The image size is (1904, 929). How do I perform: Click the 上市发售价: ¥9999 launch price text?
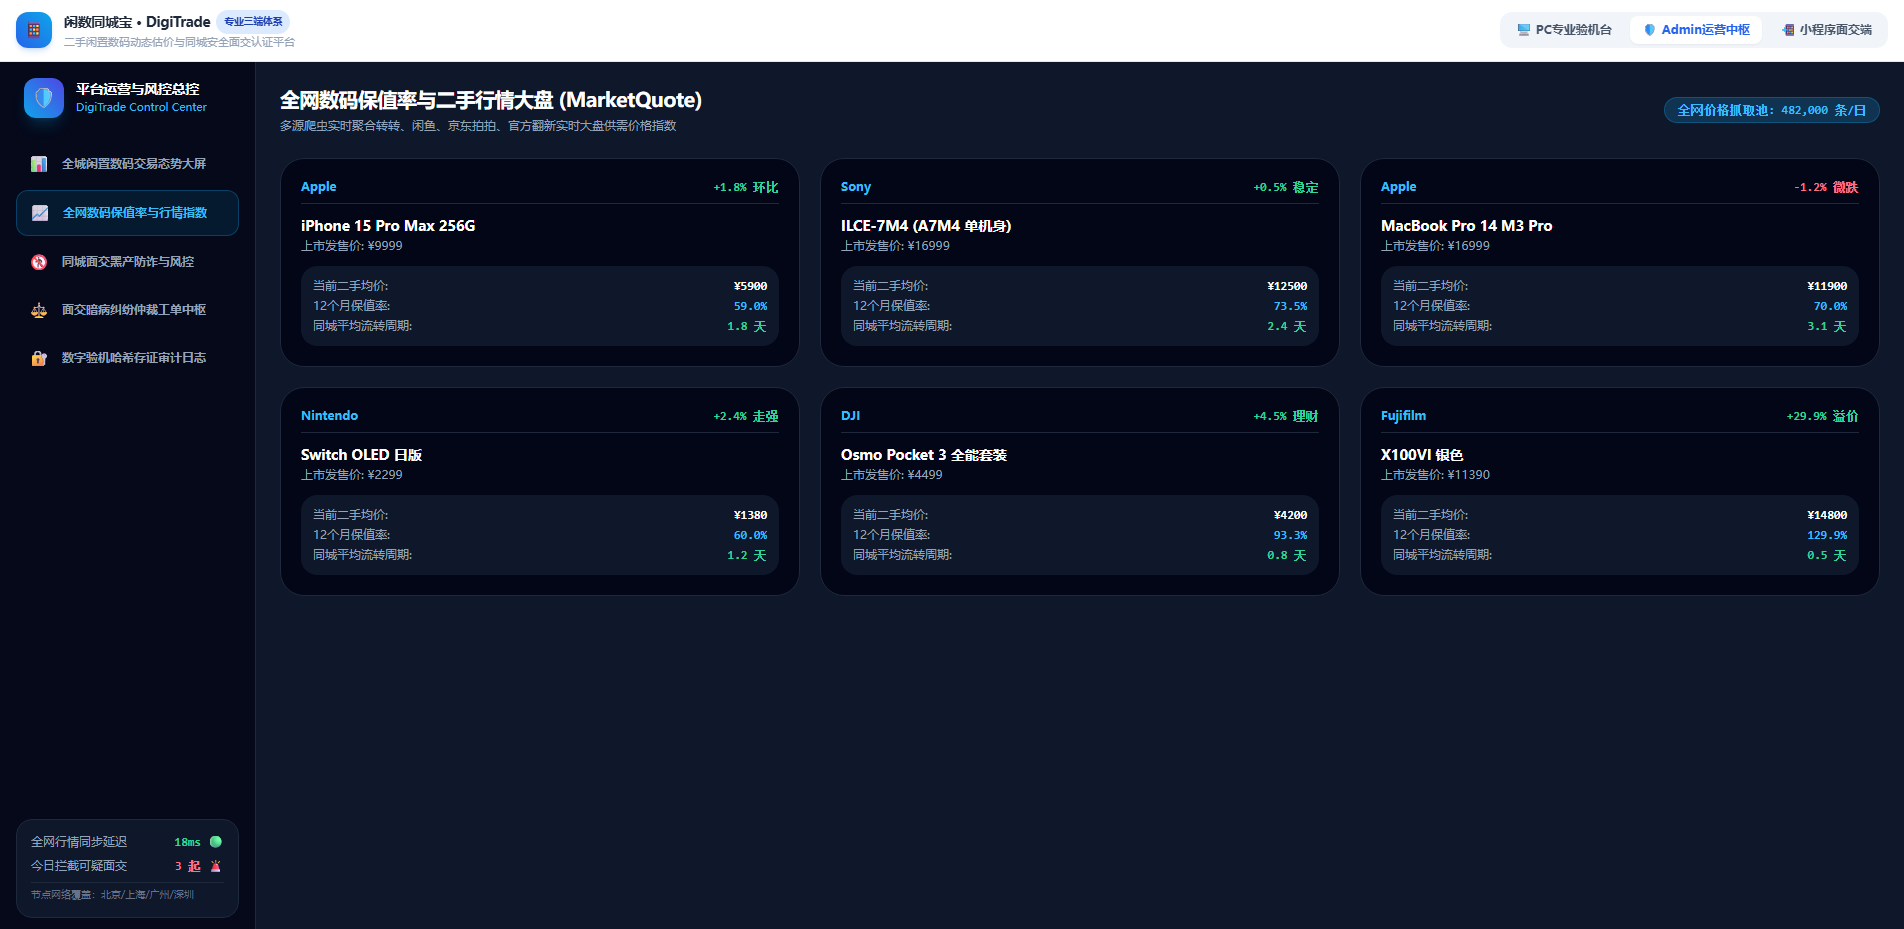pyautogui.click(x=352, y=246)
